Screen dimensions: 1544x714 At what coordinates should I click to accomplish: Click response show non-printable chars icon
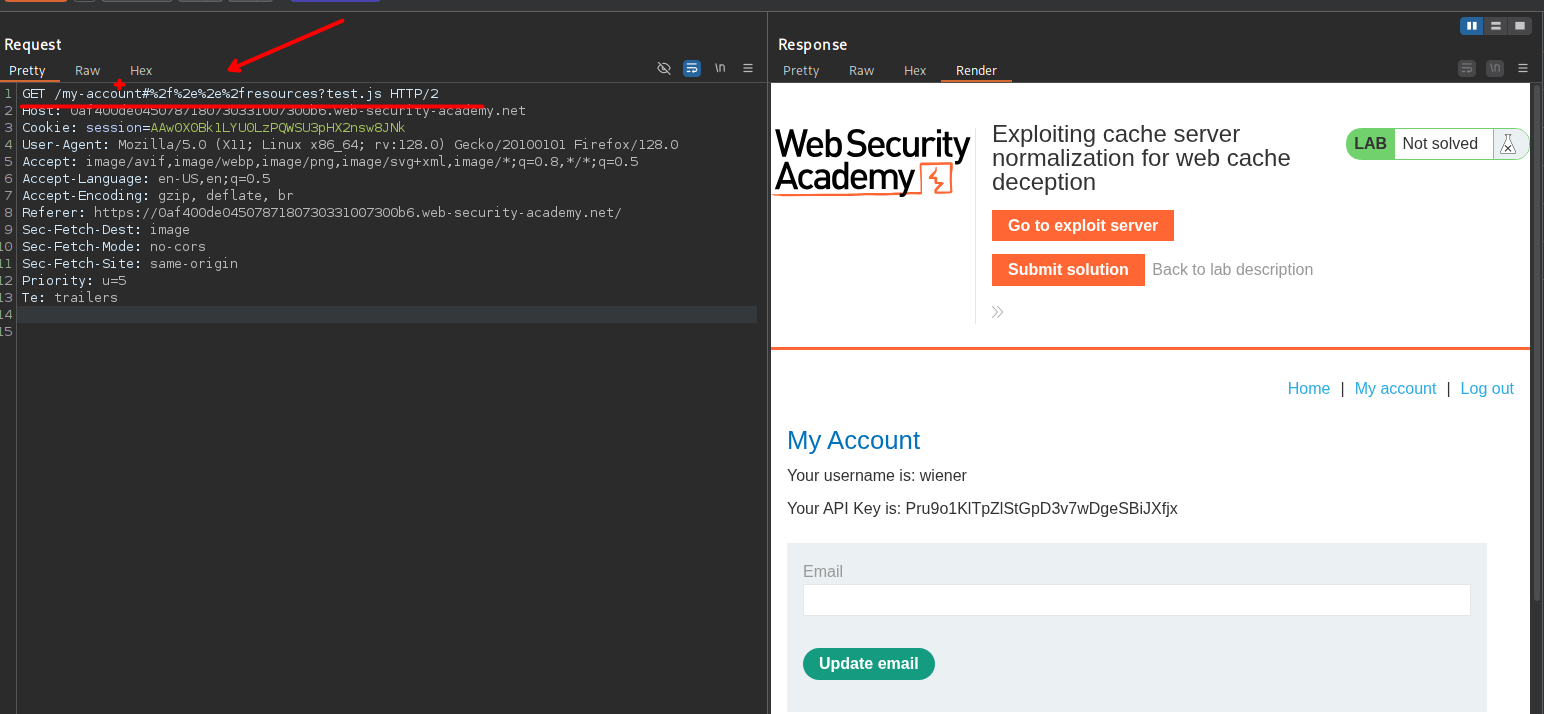1495,68
